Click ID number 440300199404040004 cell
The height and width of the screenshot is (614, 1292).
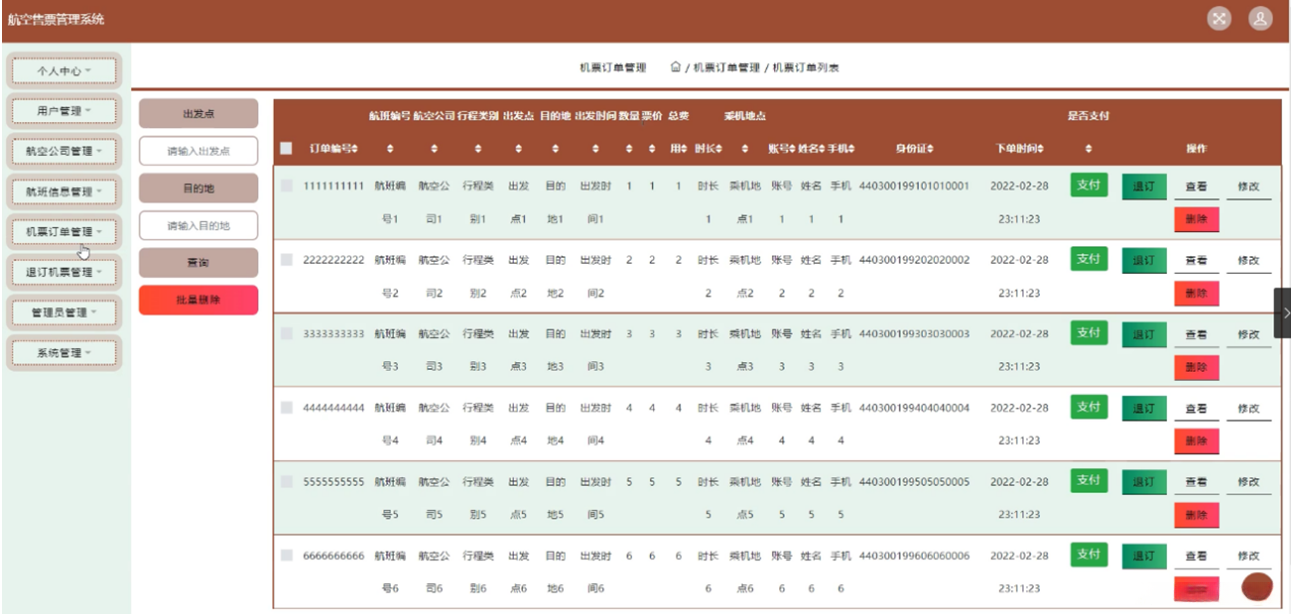(x=914, y=408)
